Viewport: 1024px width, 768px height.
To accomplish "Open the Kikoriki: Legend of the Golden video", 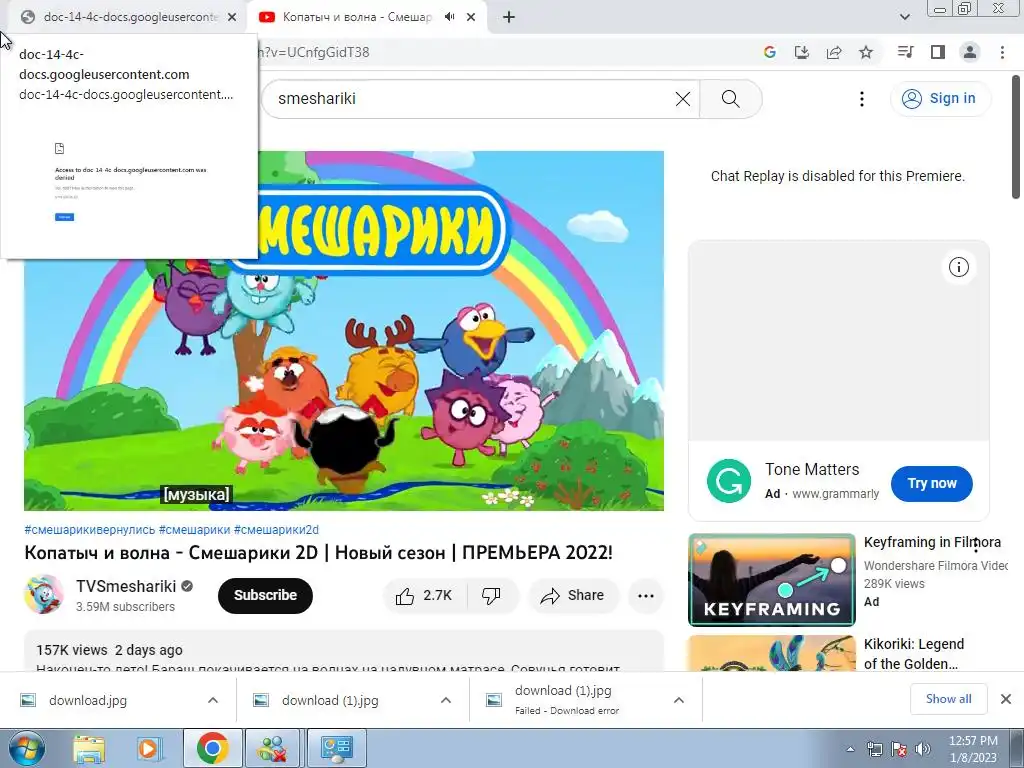I will point(914,654).
